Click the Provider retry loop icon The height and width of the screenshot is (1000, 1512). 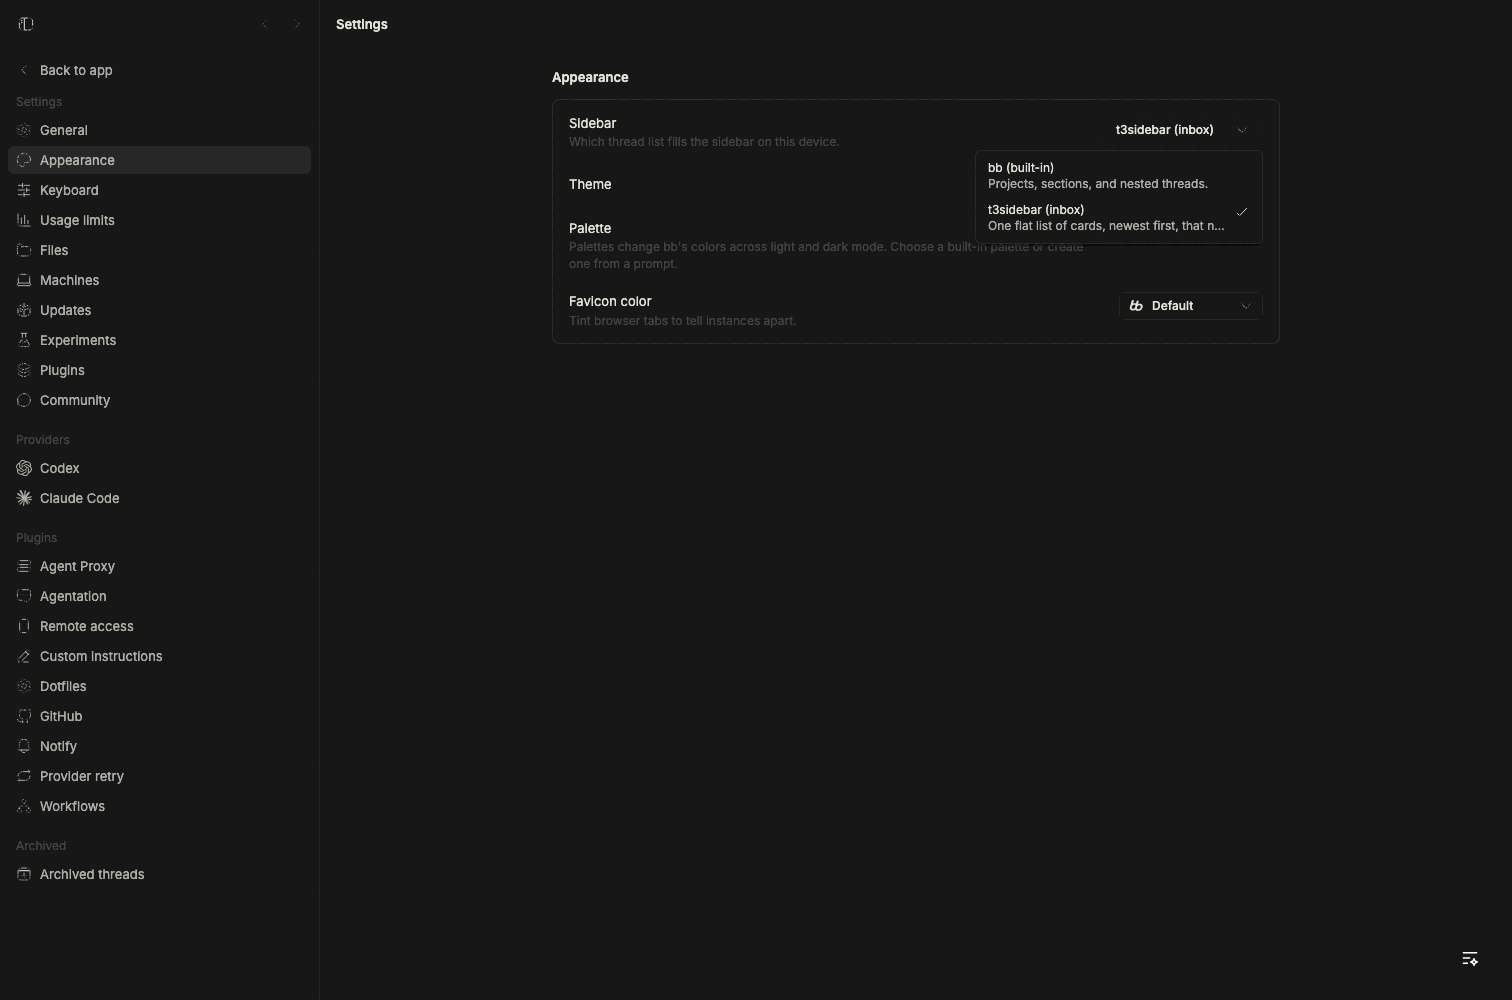24,776
